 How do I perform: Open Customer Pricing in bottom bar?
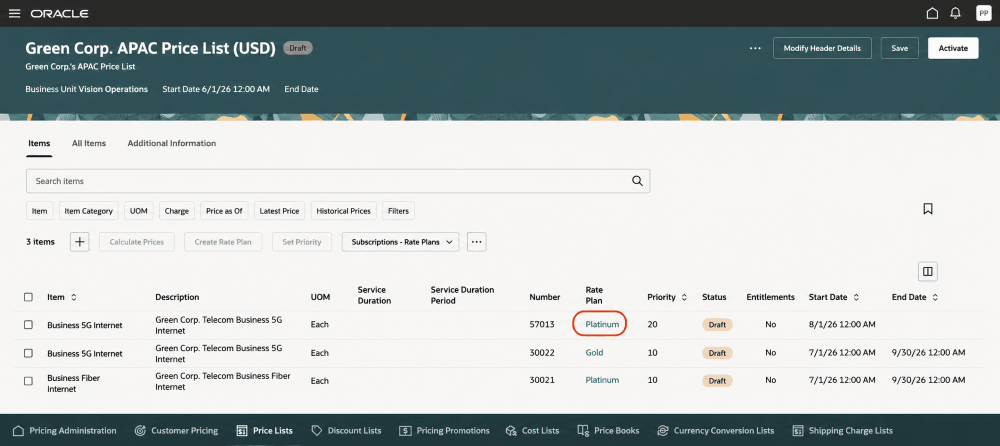tap(177, 431)
